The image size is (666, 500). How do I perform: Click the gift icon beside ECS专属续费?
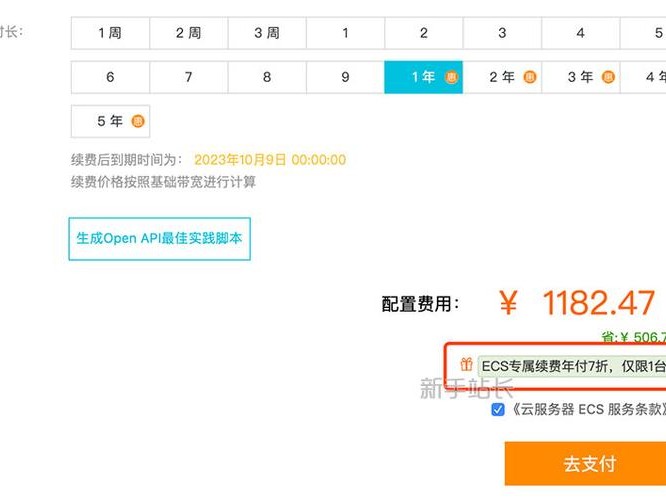click(466, 364)
